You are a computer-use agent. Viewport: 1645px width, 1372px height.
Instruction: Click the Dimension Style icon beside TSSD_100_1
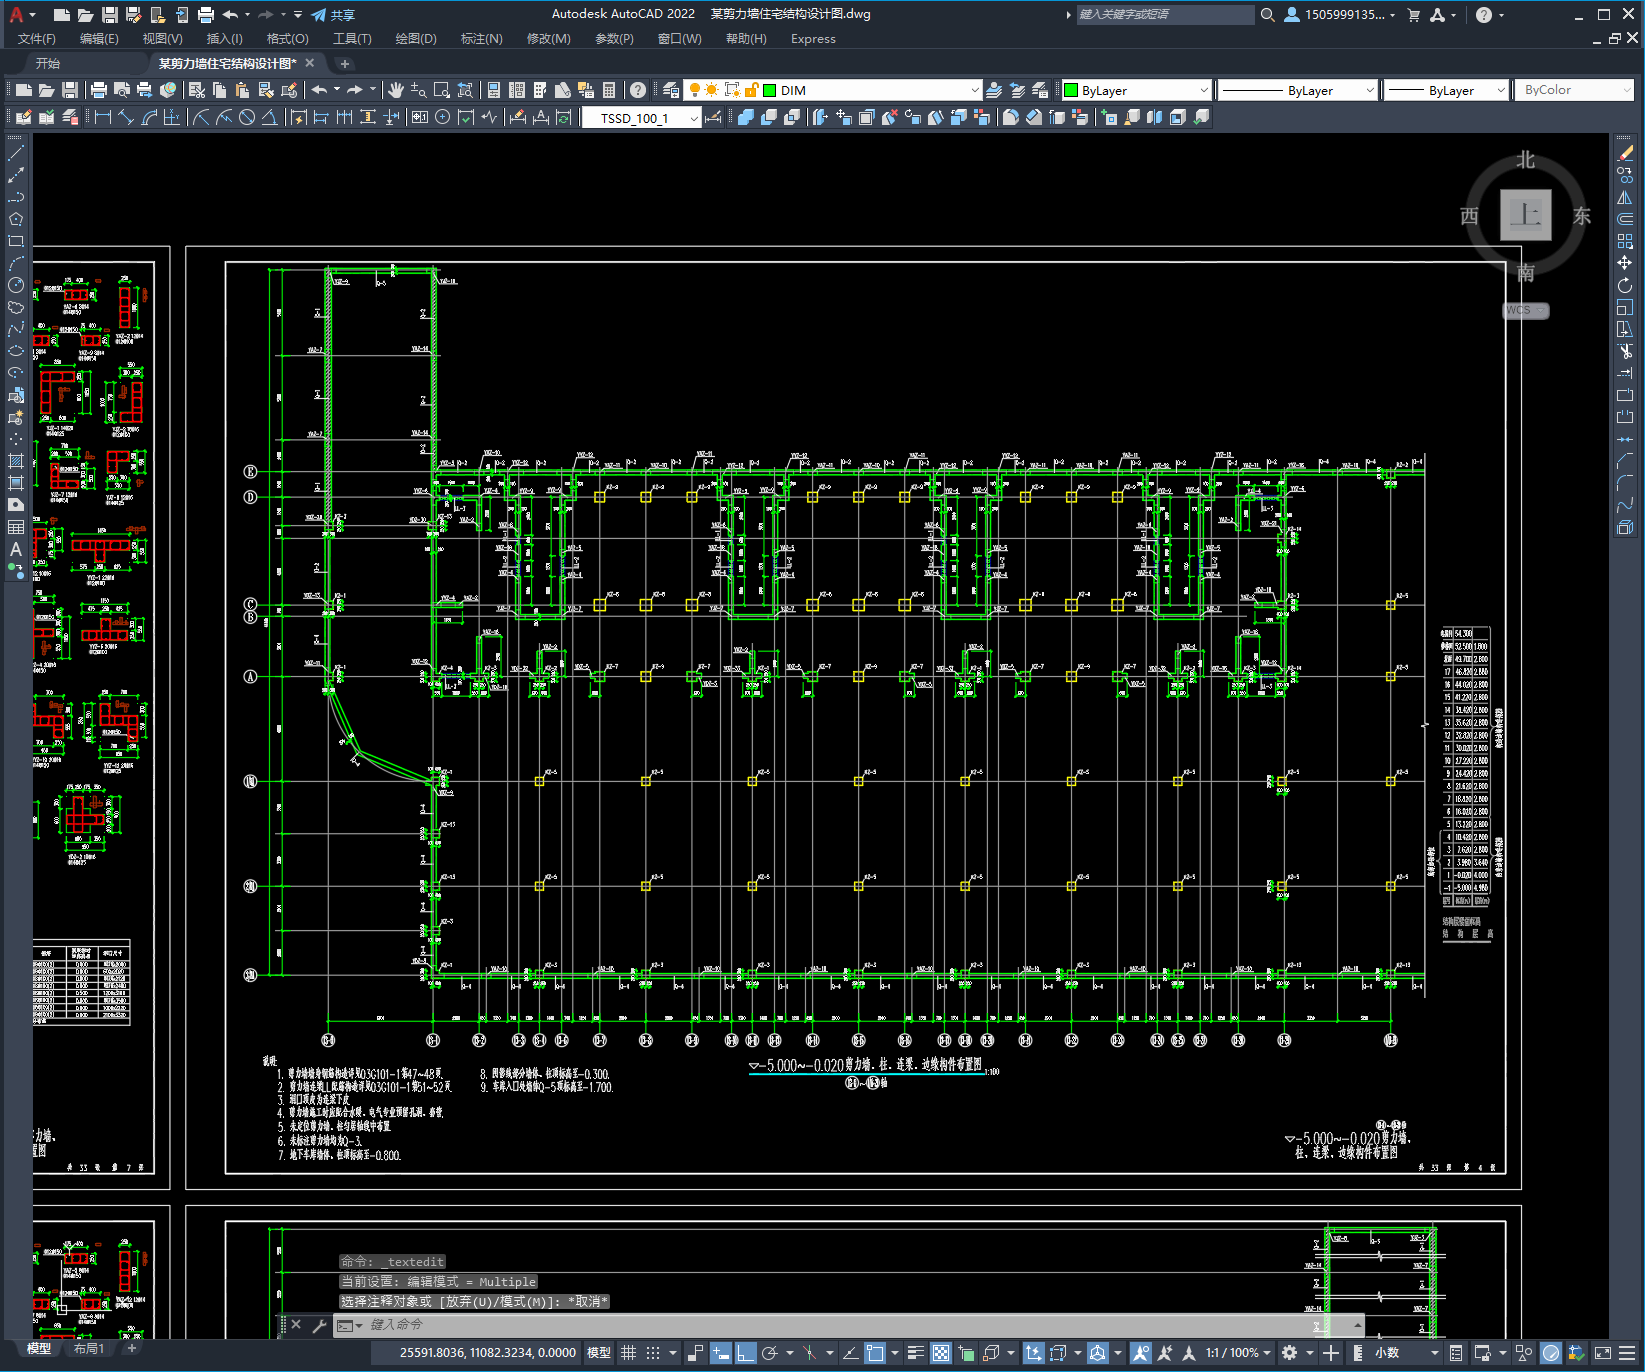[713, 117]
